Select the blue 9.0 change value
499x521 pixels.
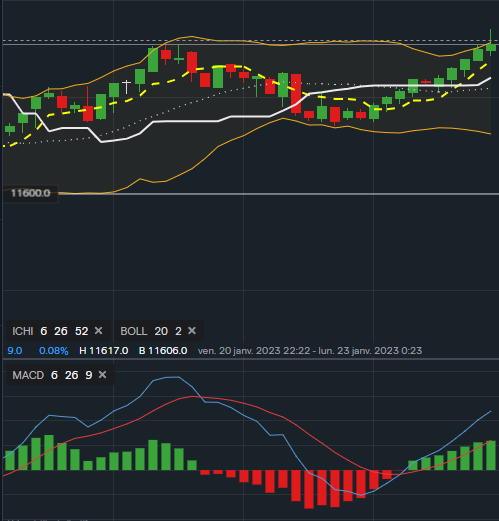click(x=15, y=351)
